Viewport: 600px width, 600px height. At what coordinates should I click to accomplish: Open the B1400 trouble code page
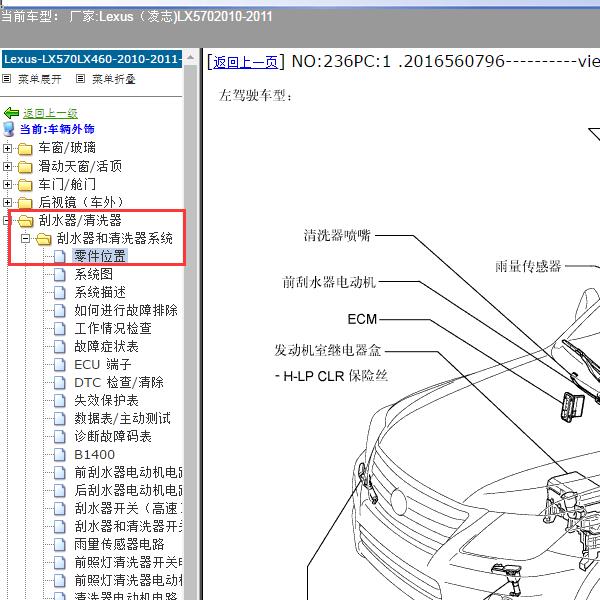[95, 454]
